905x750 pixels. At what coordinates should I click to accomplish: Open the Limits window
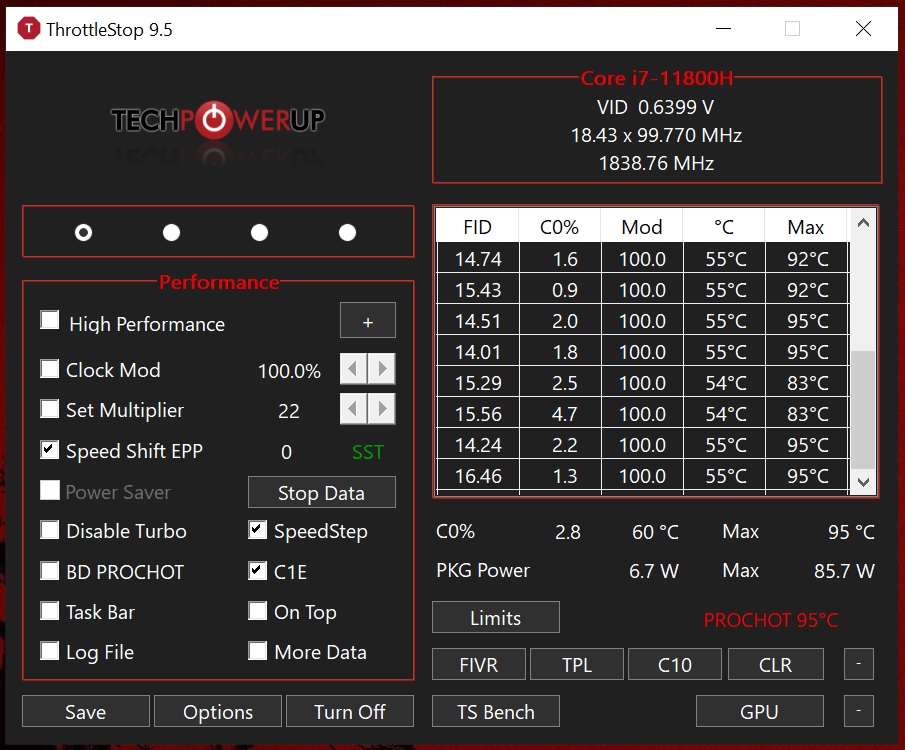point(496,617)
